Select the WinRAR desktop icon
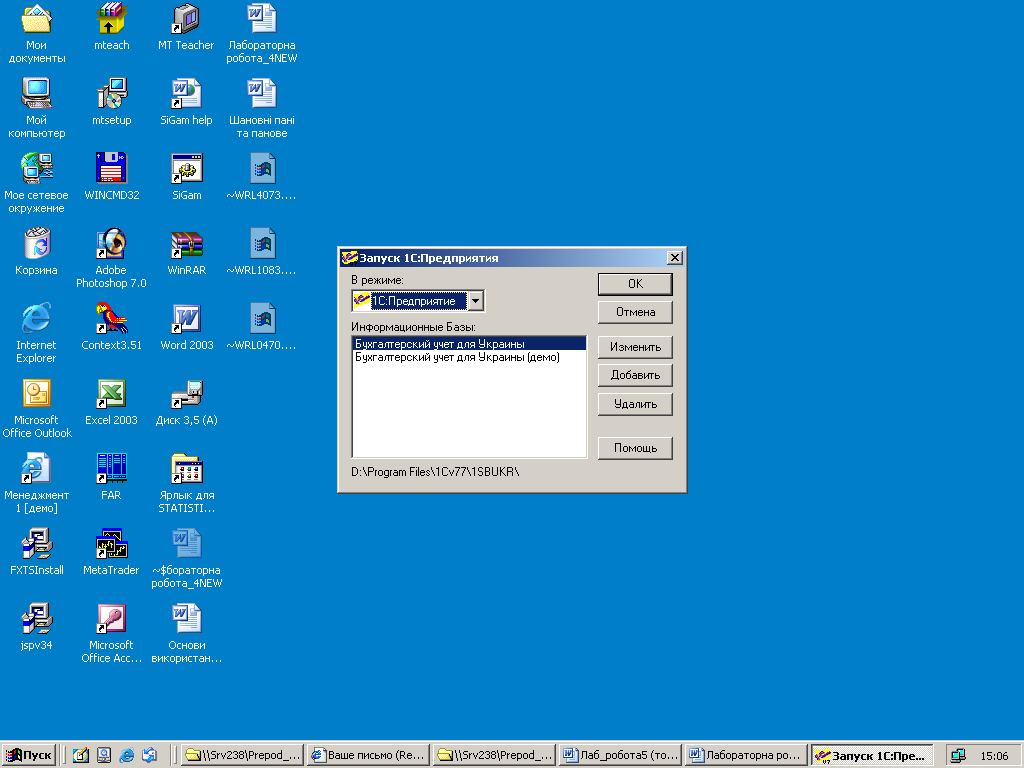Viewport: 1024px width, 768px height. [186, 244]
